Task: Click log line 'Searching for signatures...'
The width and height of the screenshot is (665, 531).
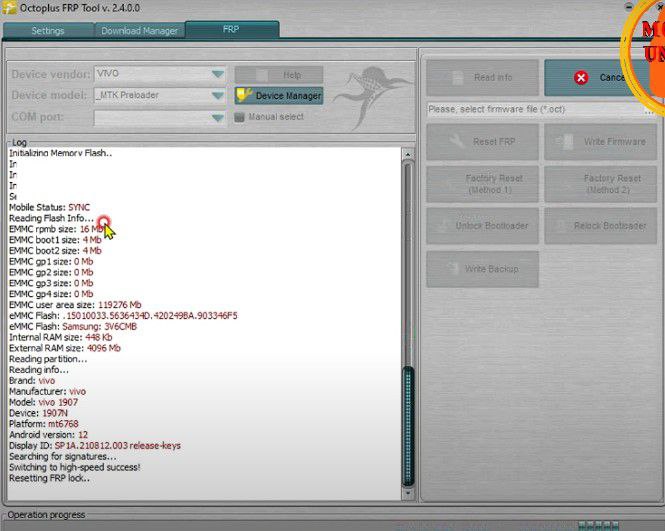Action: [x=62, y=457]
